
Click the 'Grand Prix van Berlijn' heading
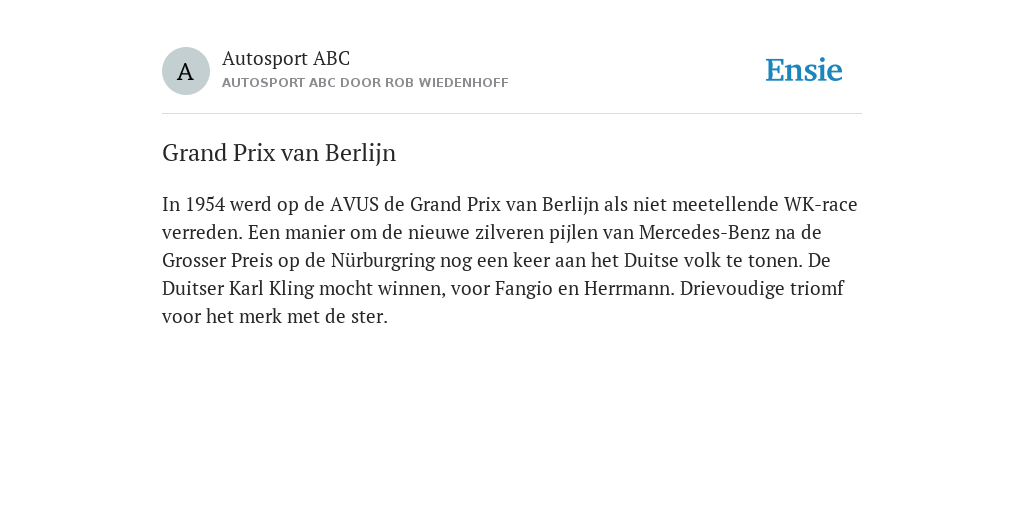tap(279, 153)
